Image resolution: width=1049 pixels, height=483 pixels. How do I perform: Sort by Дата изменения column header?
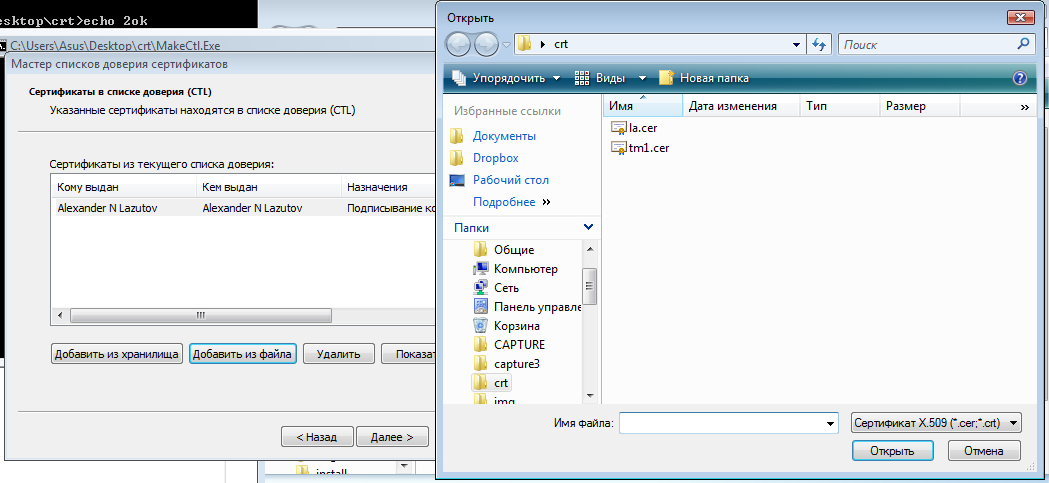point(741,106)
